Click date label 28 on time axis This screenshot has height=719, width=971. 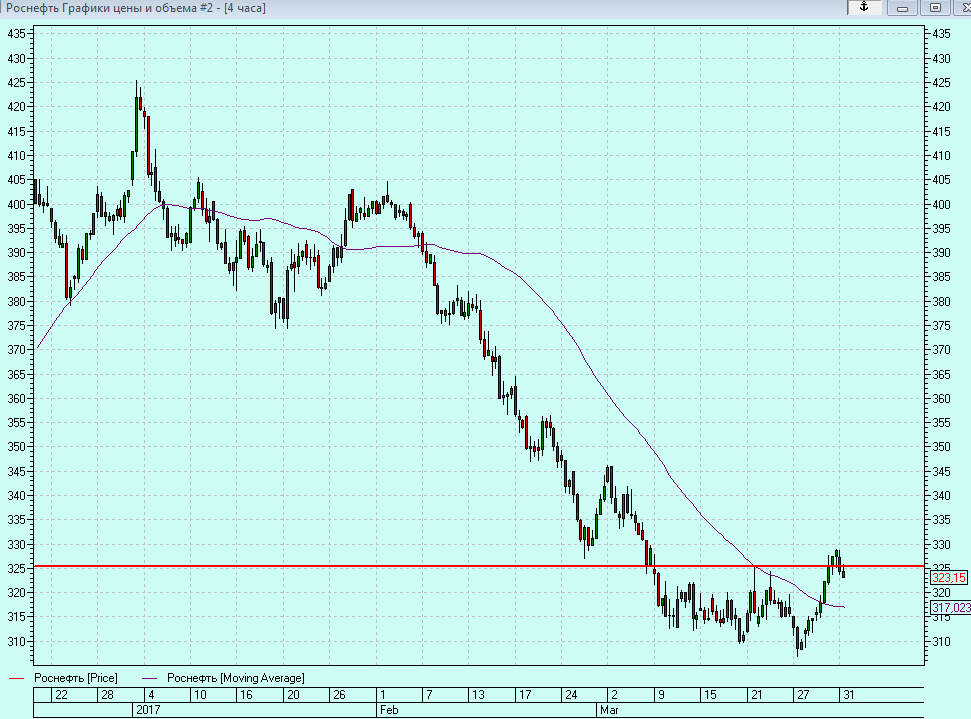point(107,695)
